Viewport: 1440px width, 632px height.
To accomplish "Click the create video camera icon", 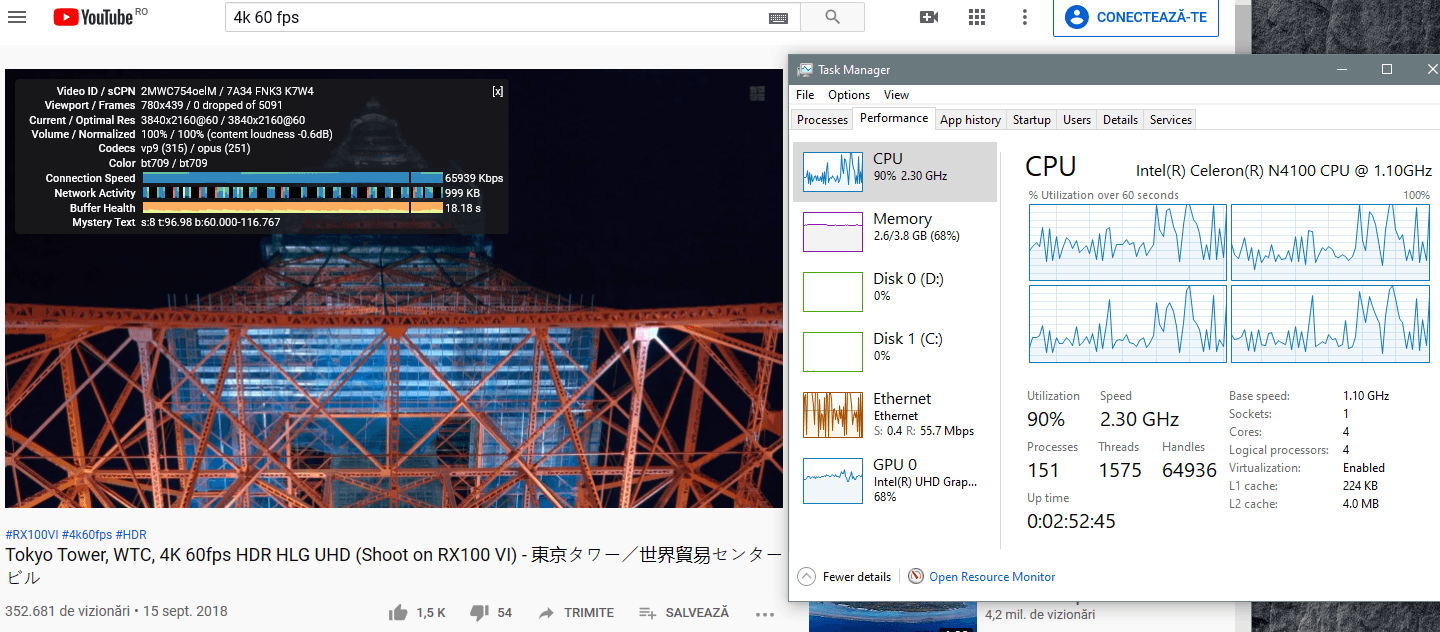I will [929, 17].
